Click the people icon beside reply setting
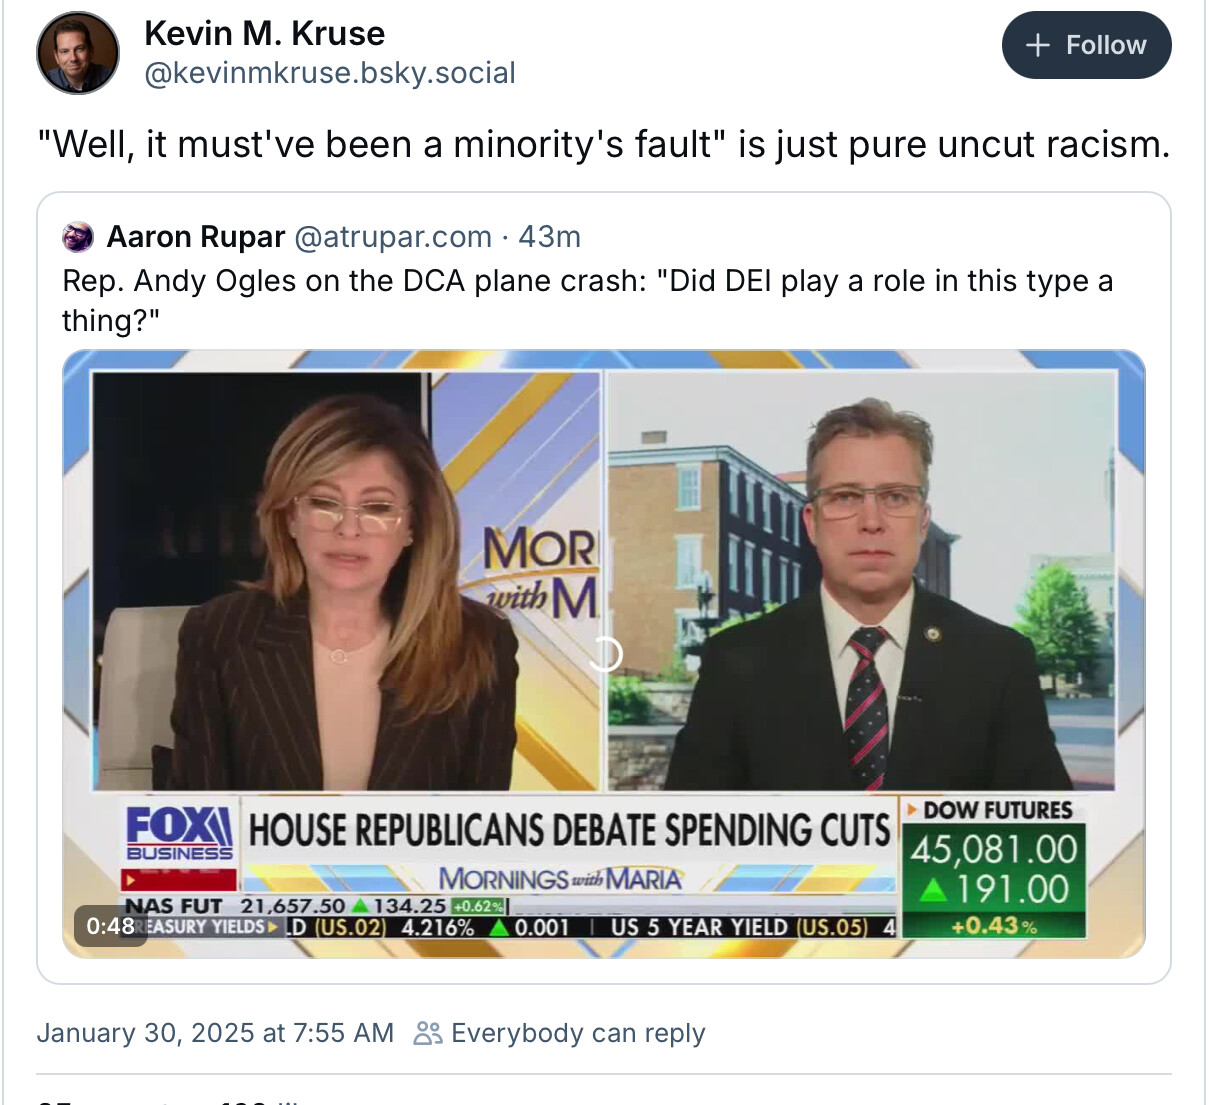Viewport: 1209px width, 1105px height. coord(428,1033)
